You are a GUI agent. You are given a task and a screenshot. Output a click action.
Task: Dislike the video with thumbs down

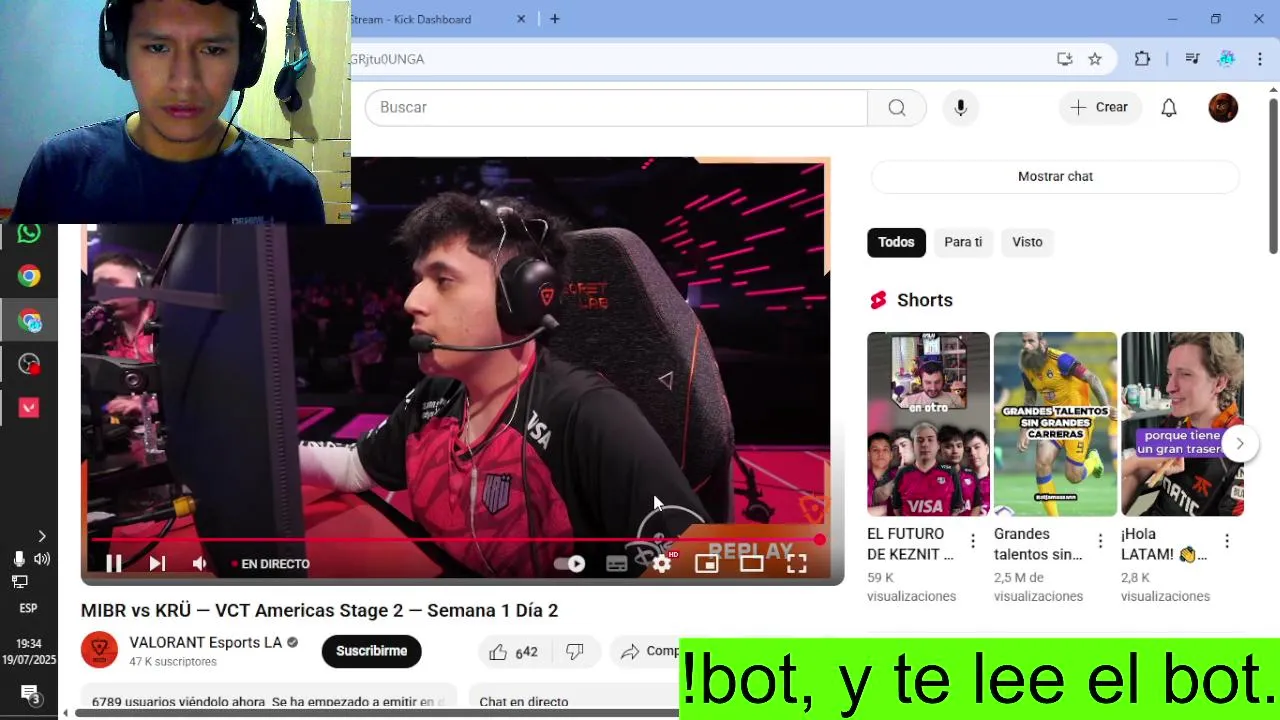point(575,652)
